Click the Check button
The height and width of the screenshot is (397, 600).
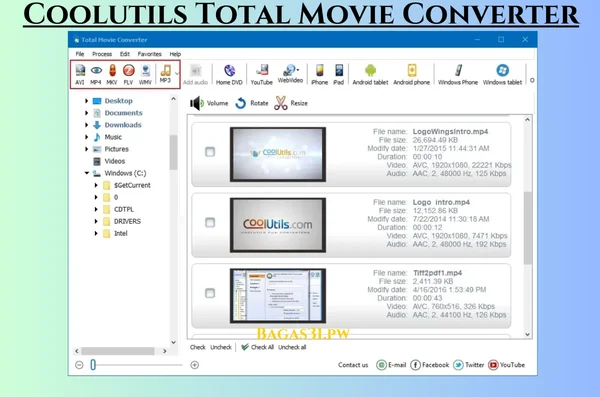198,347
